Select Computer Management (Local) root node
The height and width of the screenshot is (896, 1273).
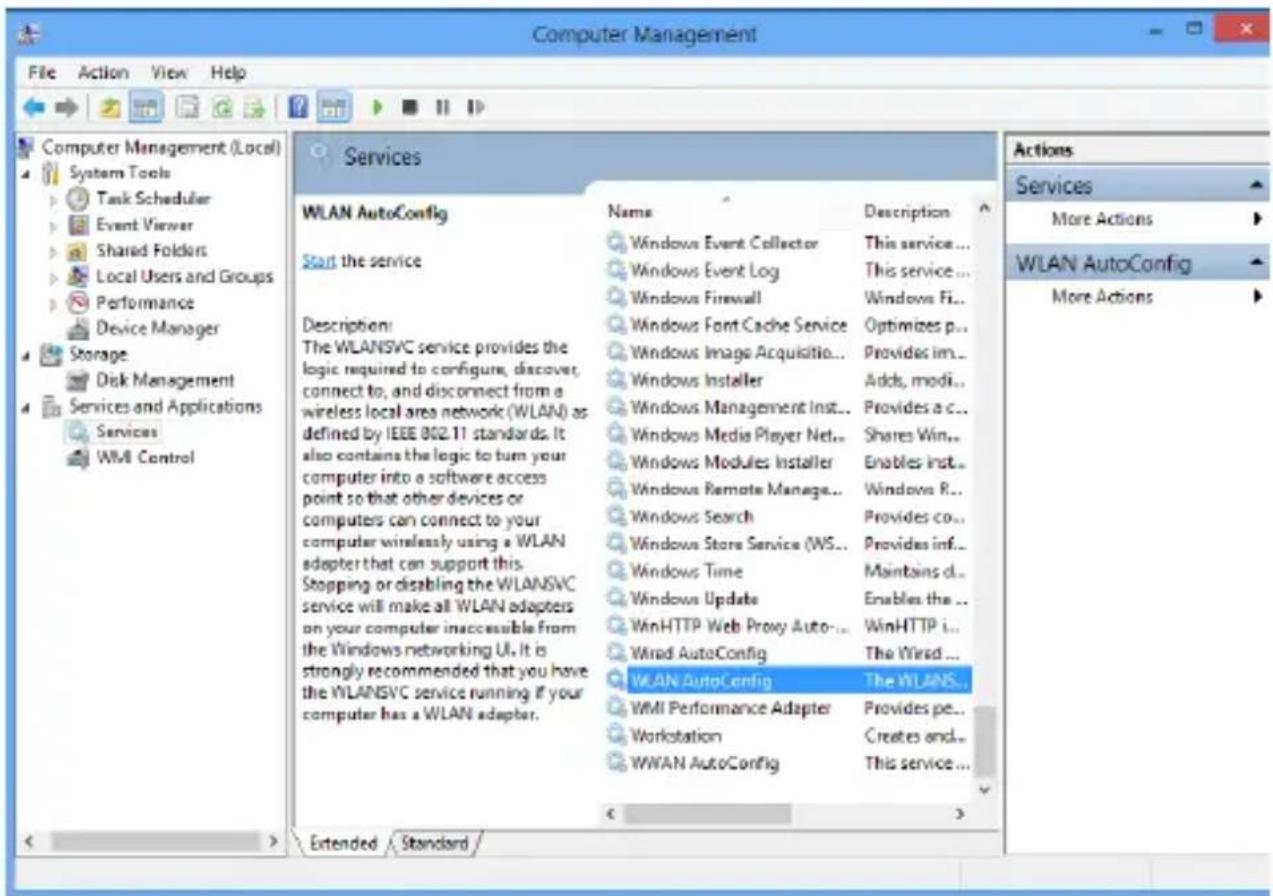(x=162, y=150)
